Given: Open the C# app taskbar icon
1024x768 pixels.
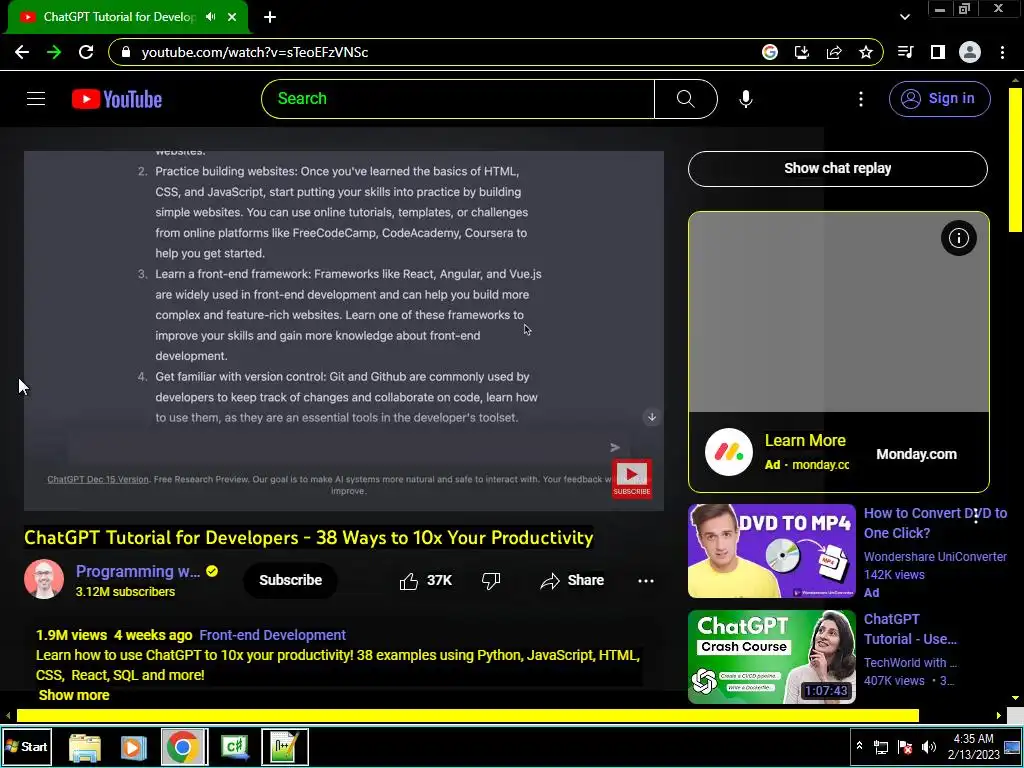Looking at the screenshot, I should [x=234, y=746].
